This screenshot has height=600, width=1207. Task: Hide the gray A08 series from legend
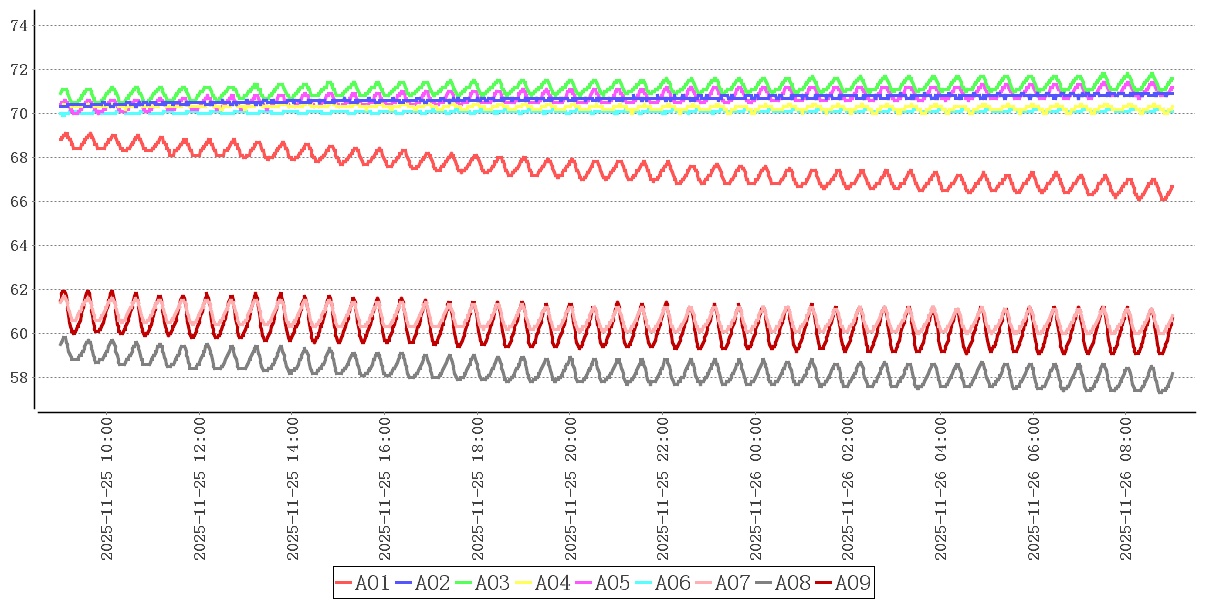pos(792,583)
